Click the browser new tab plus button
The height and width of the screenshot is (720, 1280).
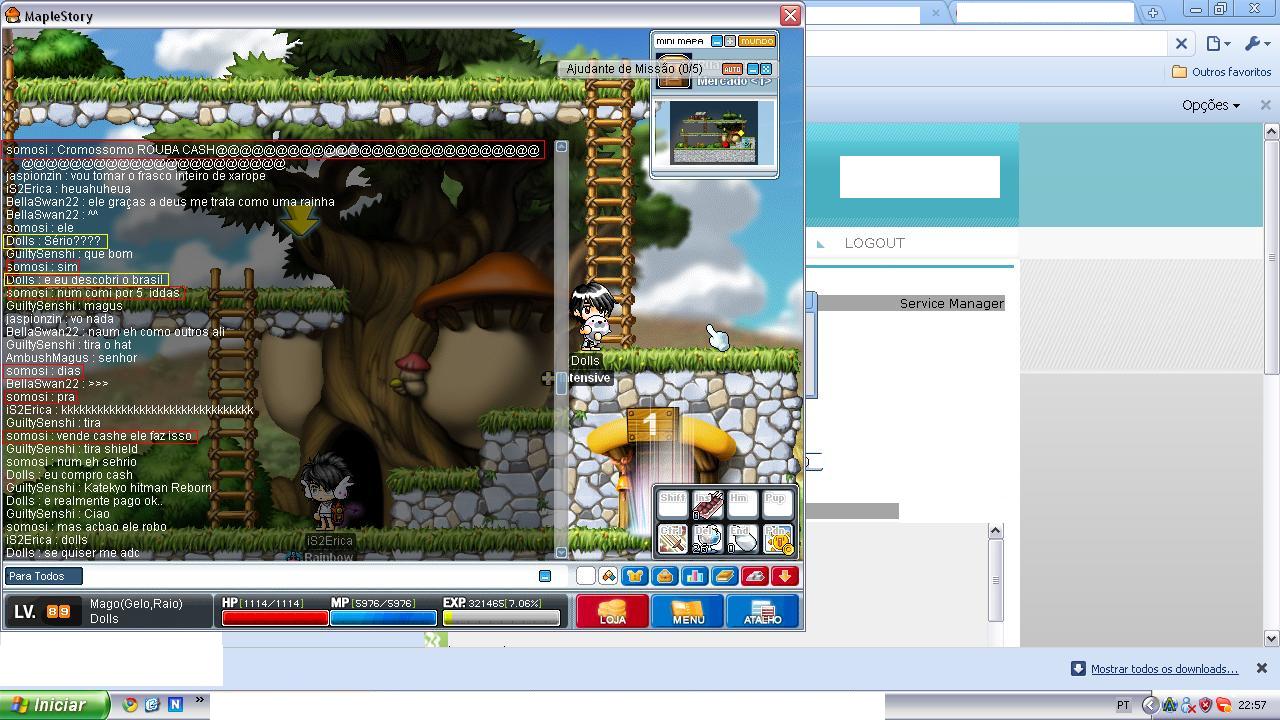click(1153, 12)
